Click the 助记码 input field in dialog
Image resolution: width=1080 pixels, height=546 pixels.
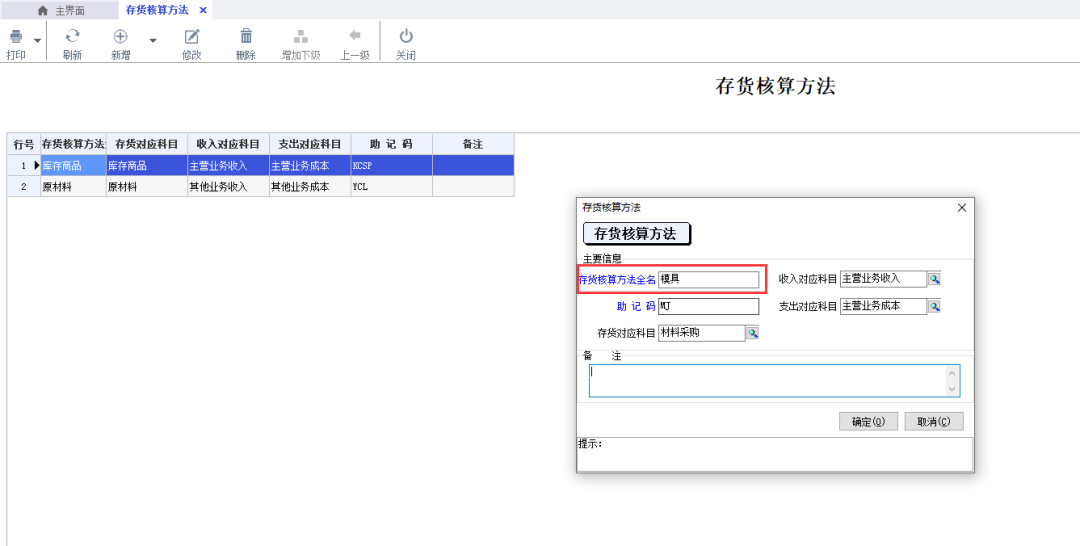708,307
